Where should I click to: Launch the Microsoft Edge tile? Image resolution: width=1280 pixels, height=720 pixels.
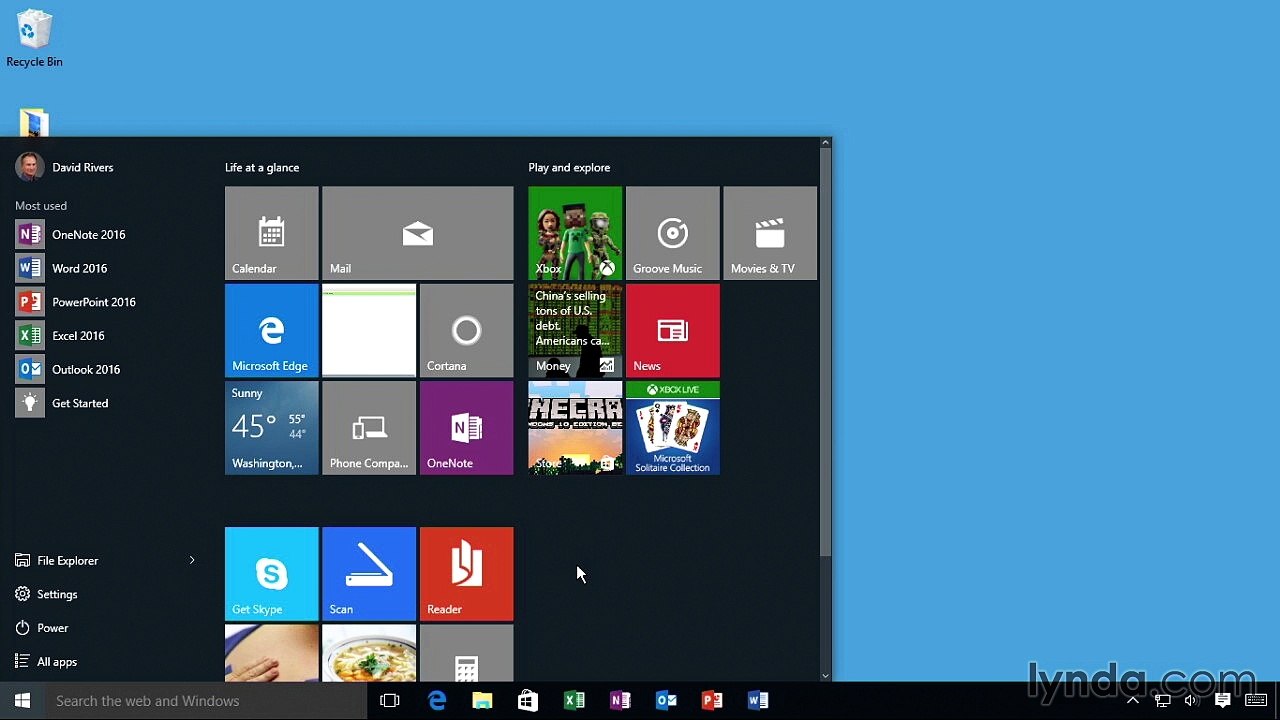point(272,331)
